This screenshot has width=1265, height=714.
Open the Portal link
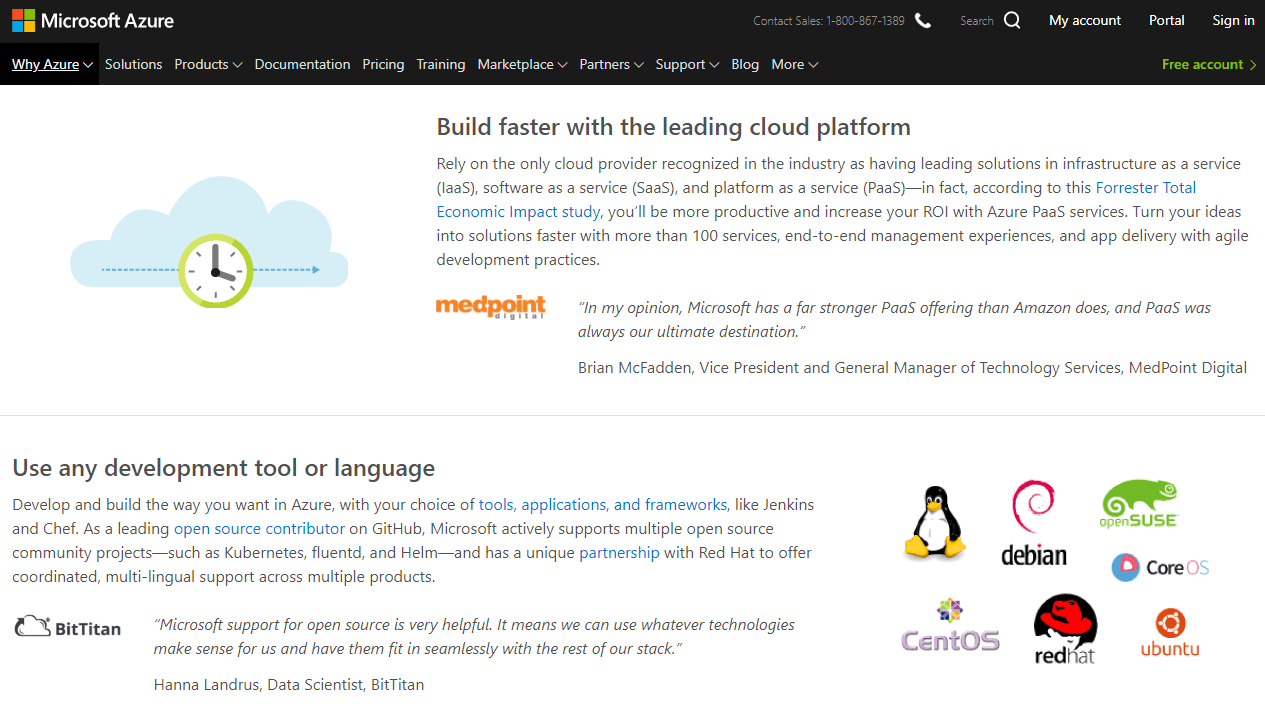point(1167,20)
